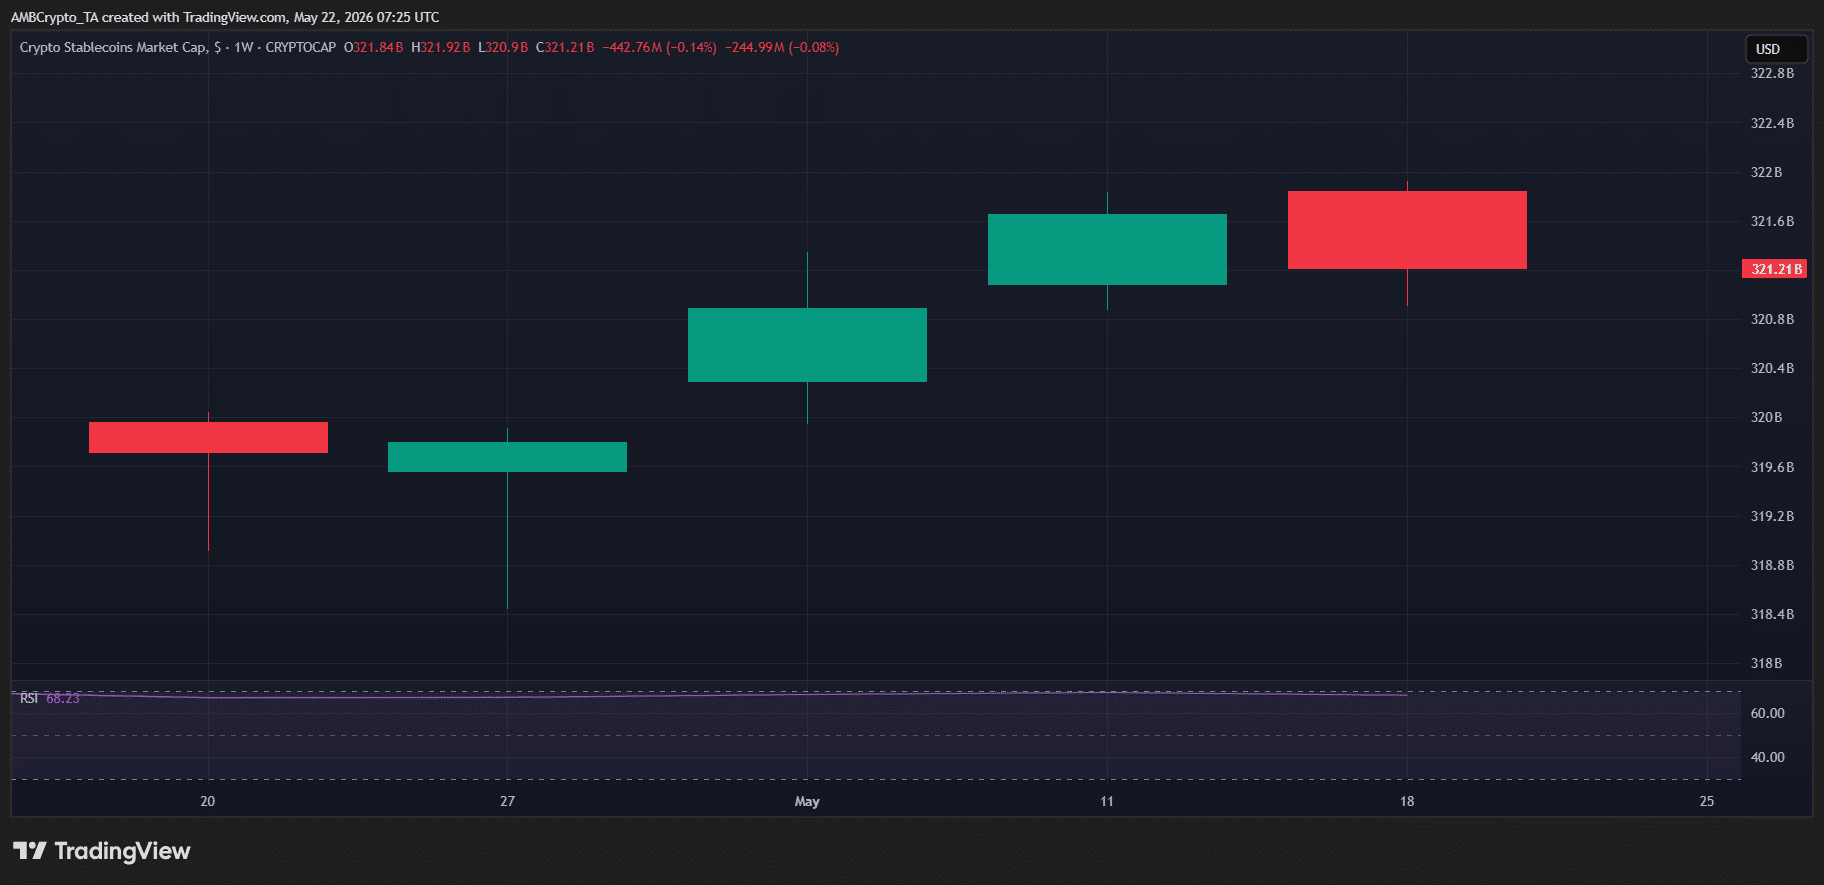Image resolution: width=1824 pixels, height=885 pixels.
Task: Click the 320B price axis label
Action: tap(1766, 417)
